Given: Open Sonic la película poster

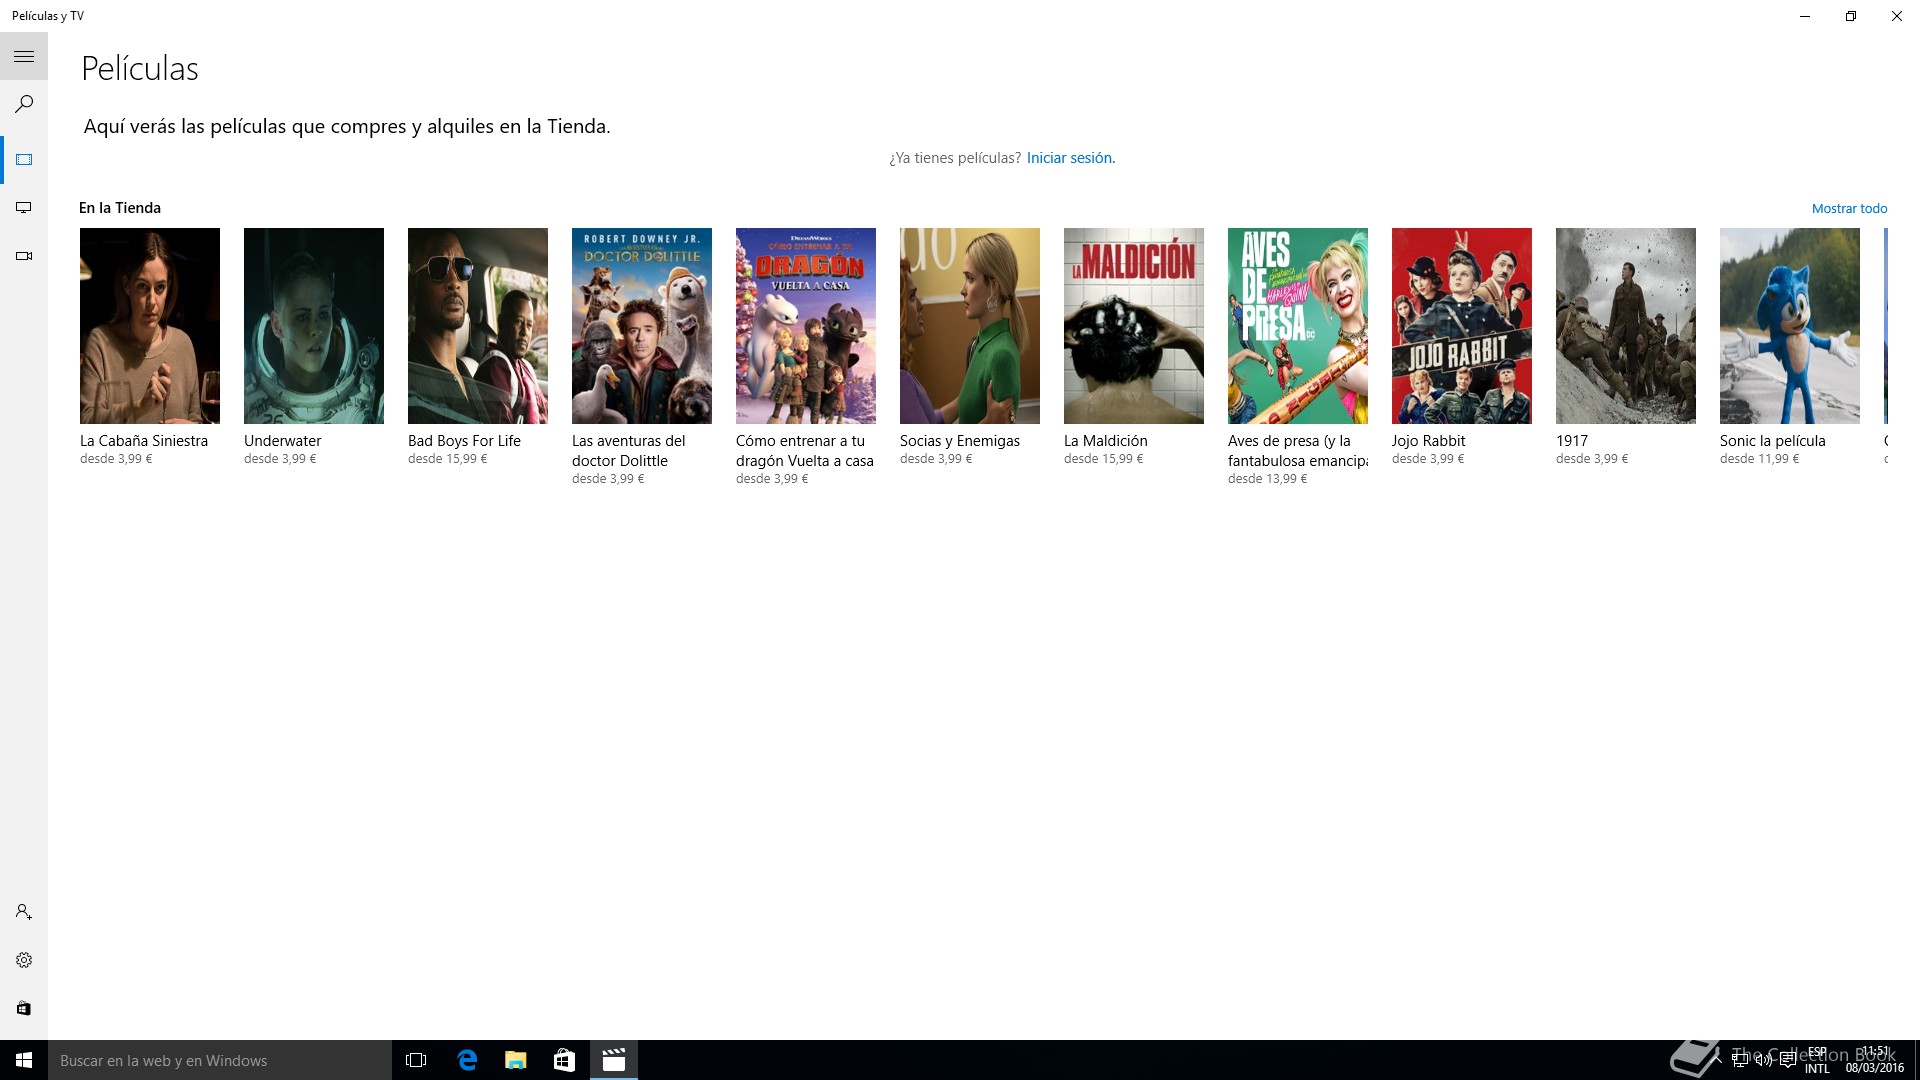Looking at the screenshot, I should 1790,326.
